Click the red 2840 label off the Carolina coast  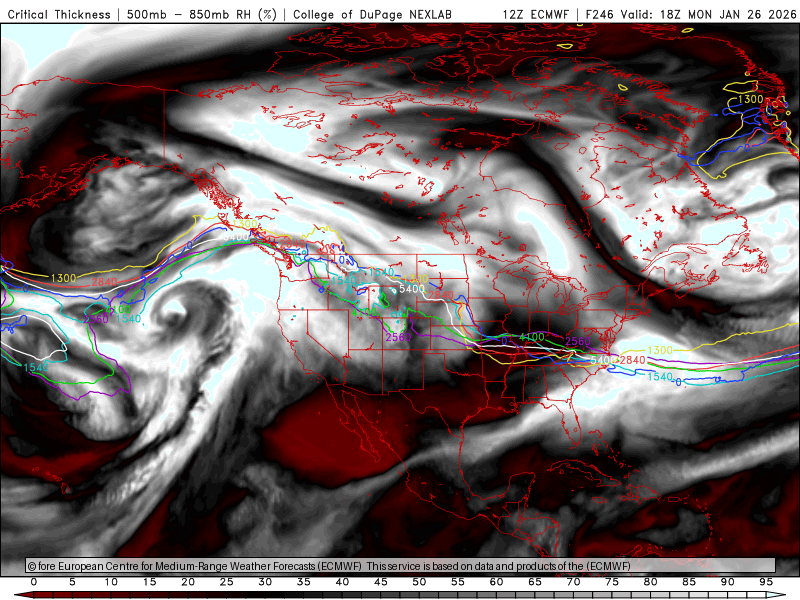pos(633,360)
